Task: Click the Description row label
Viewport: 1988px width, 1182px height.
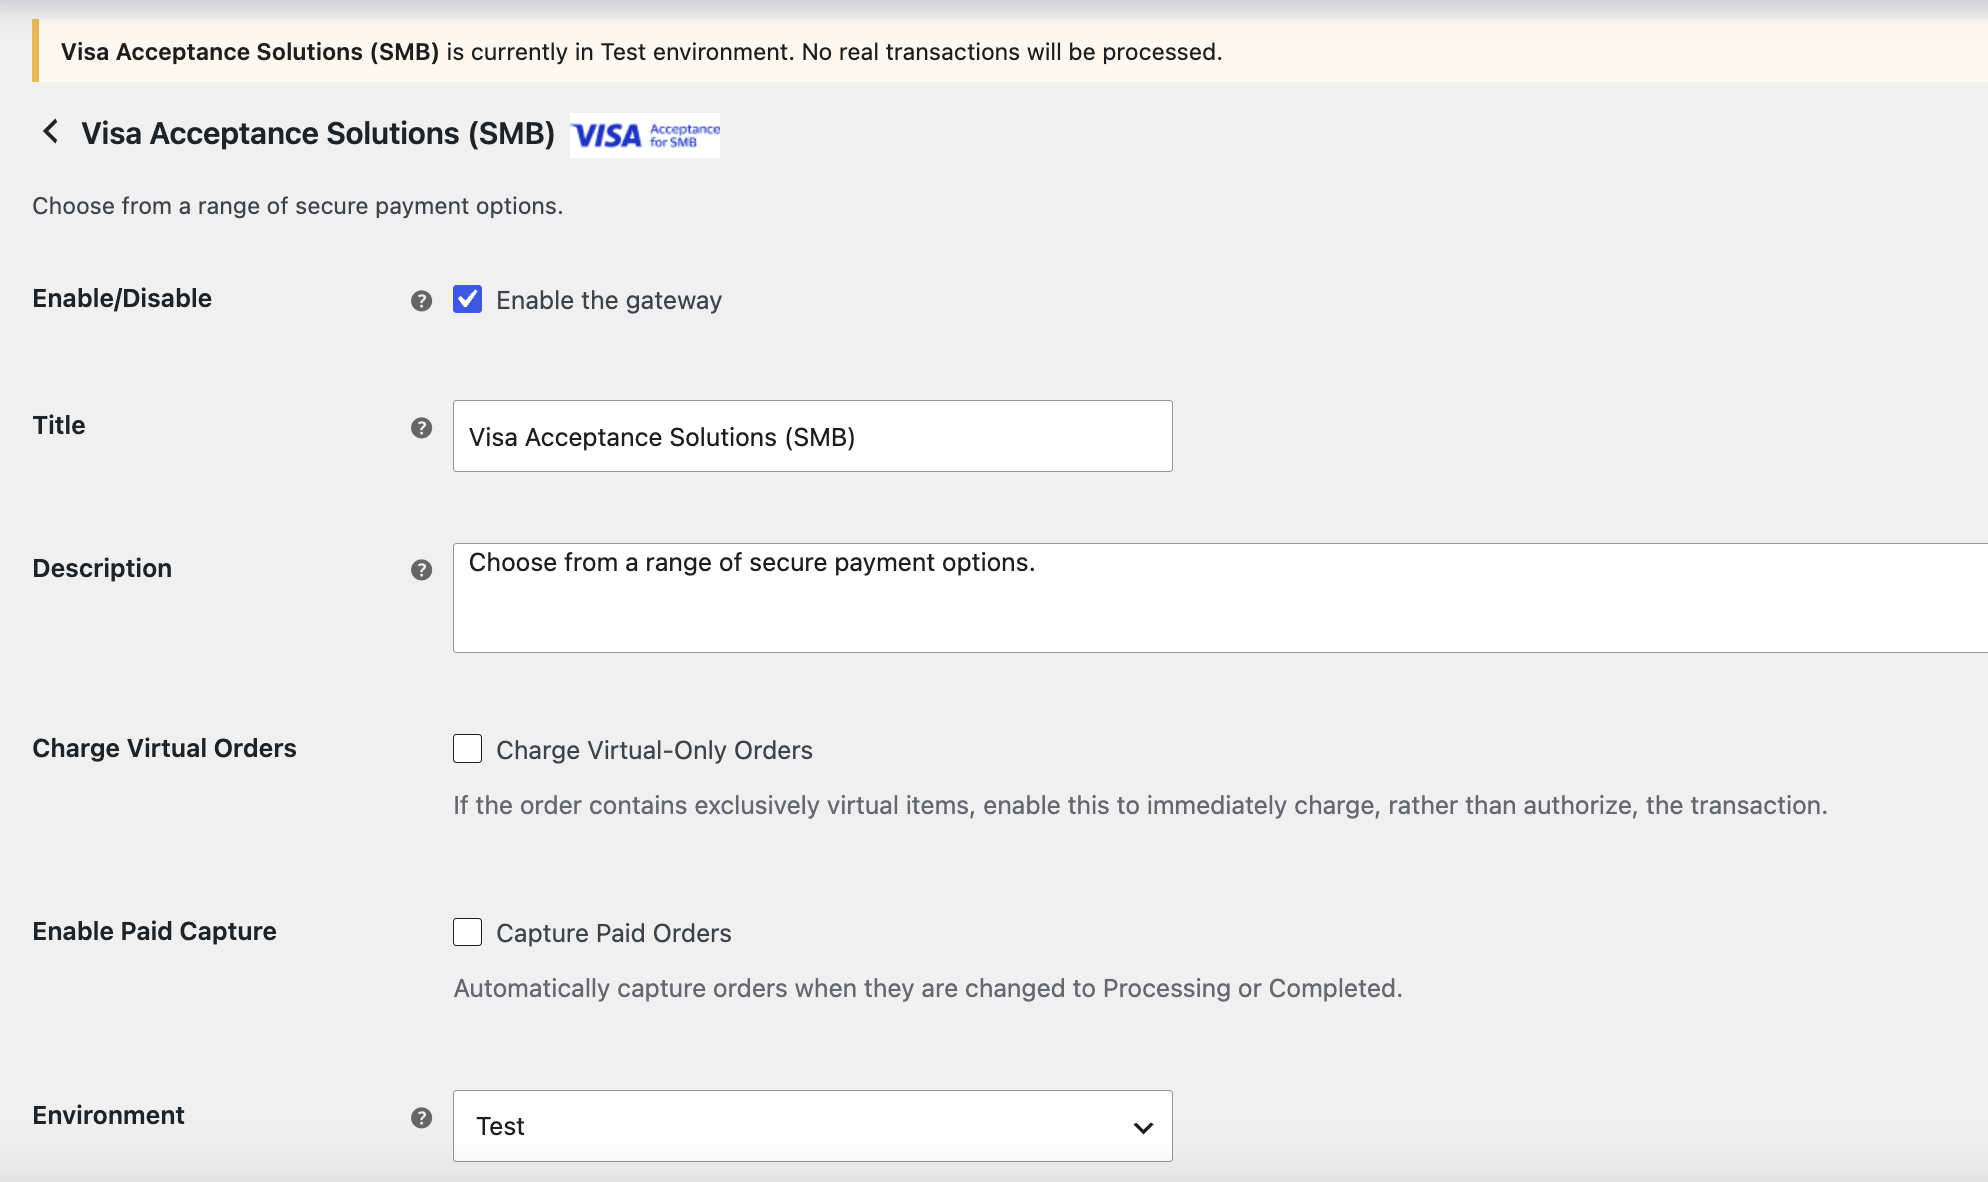Action: [102, 568]
